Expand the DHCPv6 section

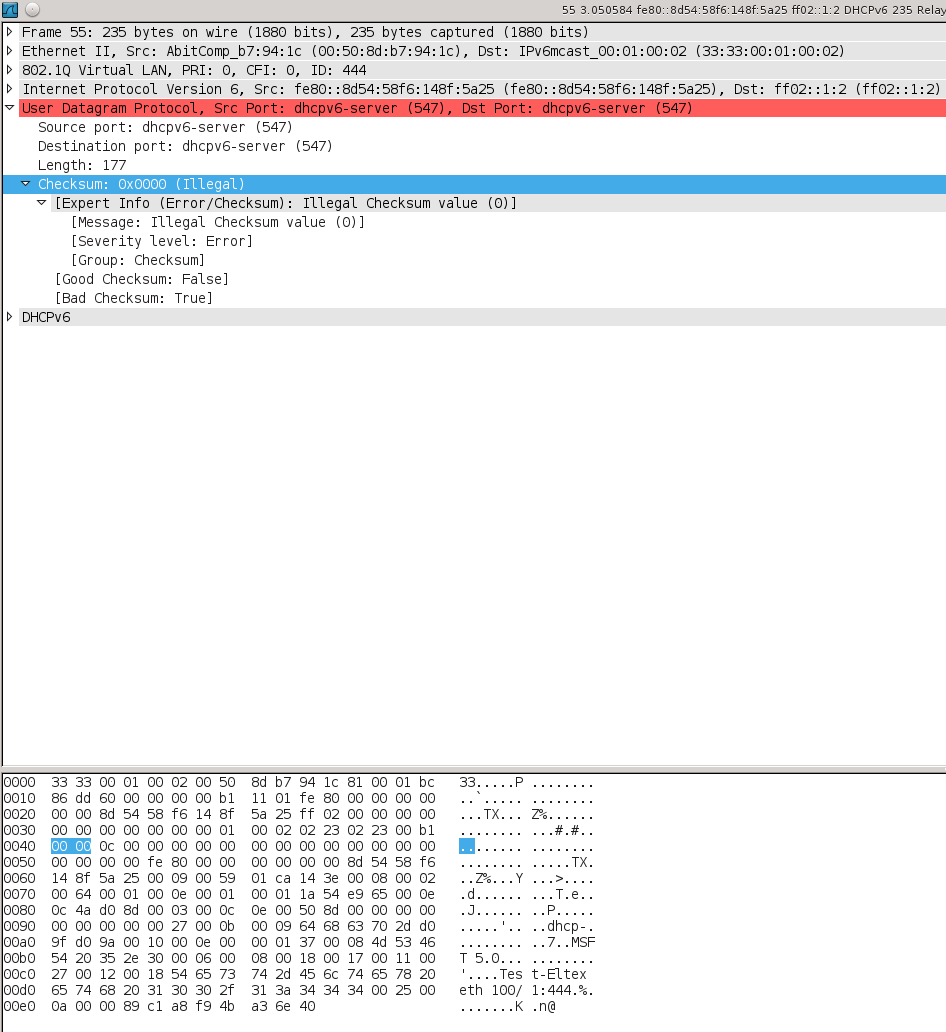coord(9,317)
